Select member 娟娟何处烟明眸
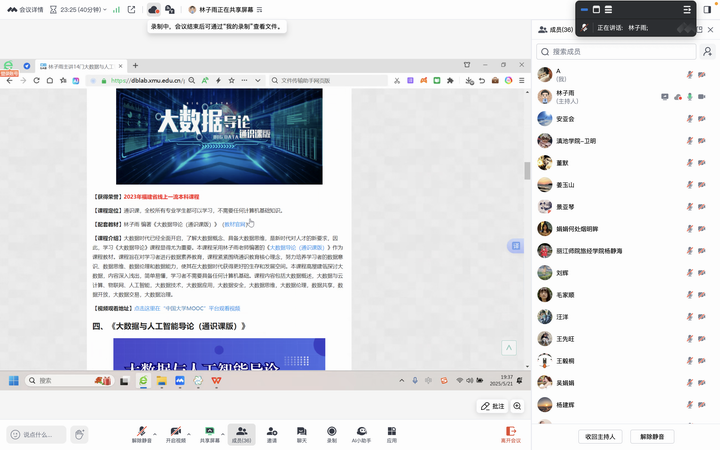 point(577,229)
